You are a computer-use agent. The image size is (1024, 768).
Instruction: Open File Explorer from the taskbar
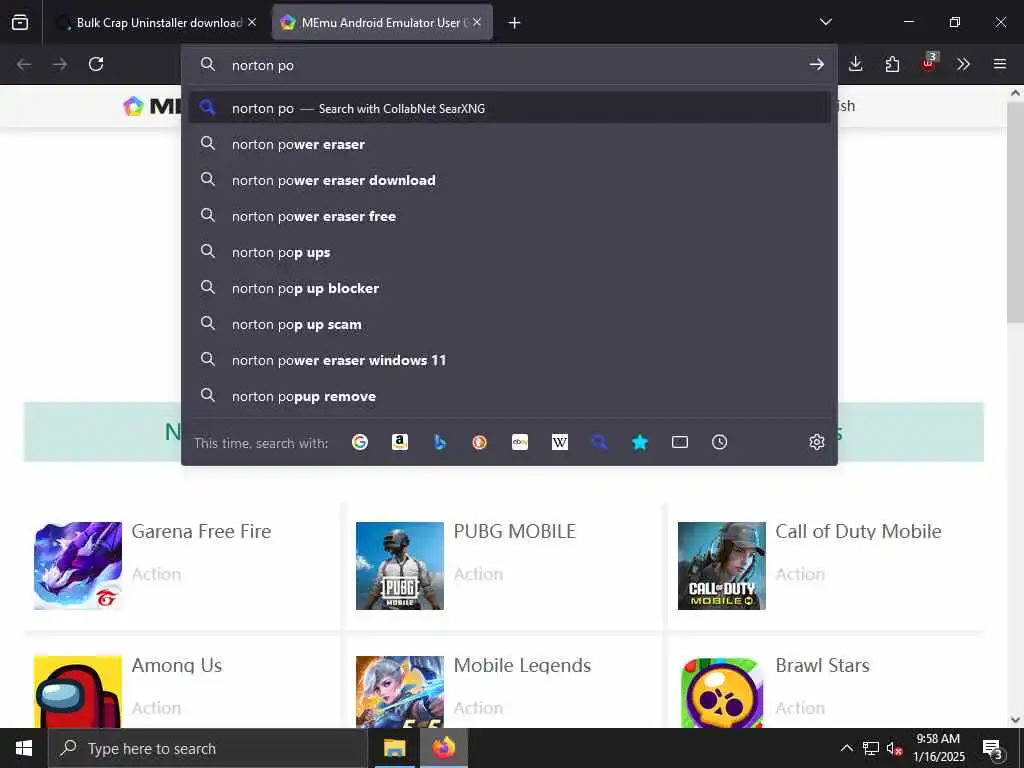[394, 748]
